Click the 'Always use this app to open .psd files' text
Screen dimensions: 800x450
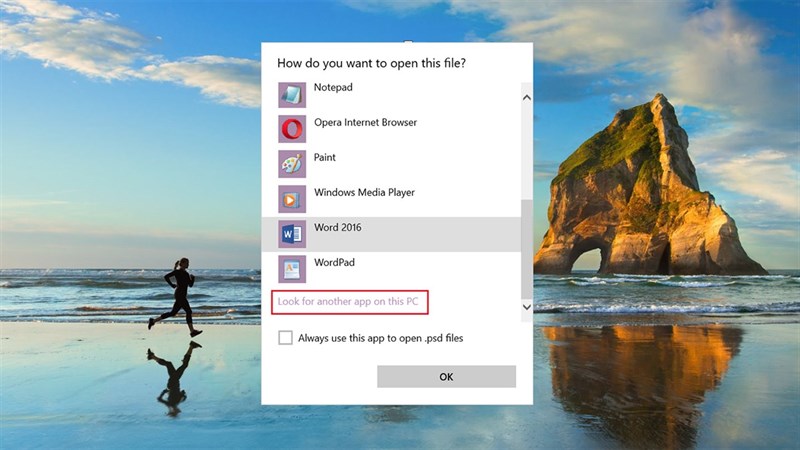point(380,338)
